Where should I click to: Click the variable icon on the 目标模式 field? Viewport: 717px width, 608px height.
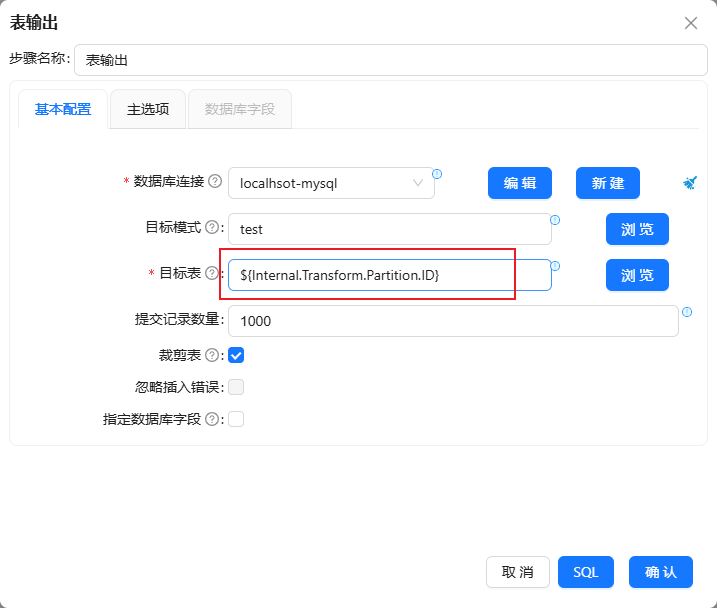tap(555, 220)
